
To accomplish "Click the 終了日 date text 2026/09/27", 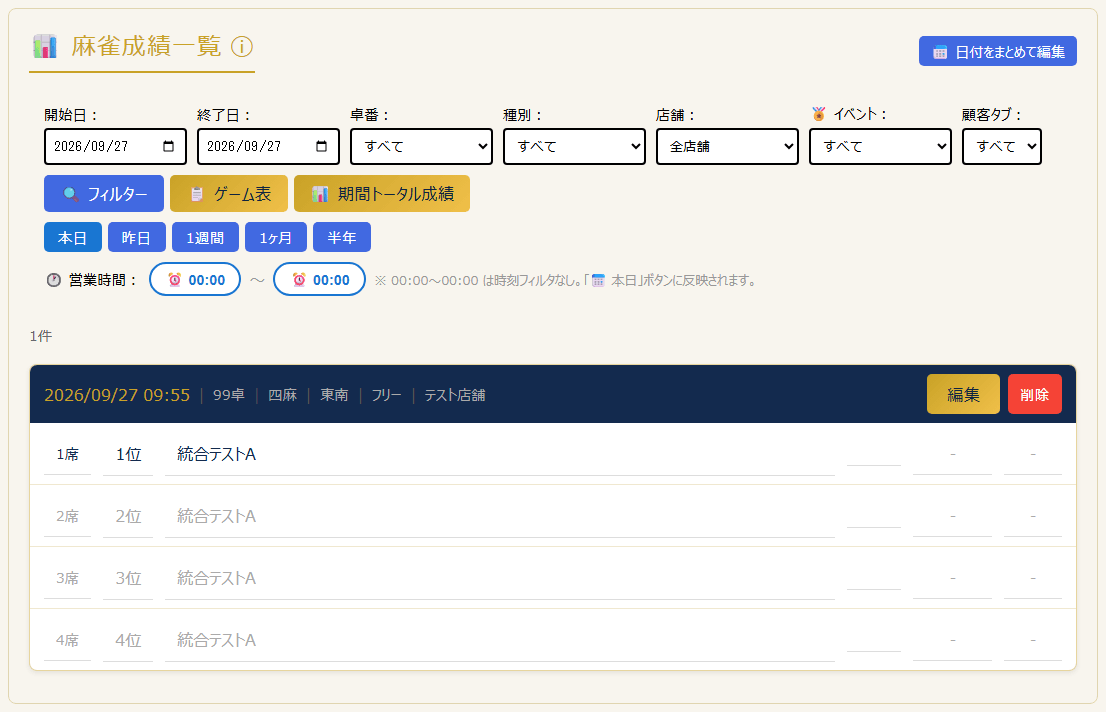I will coord(244,146).
